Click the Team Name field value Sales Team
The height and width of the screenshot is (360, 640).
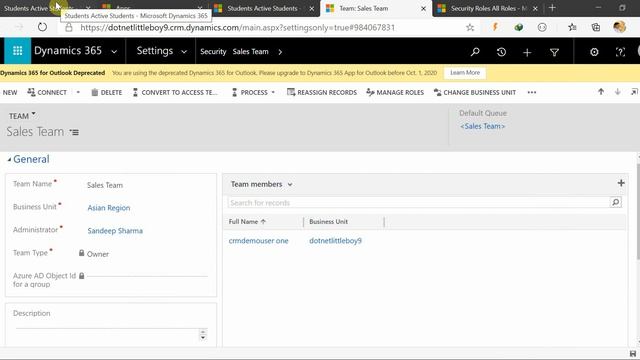104,185
